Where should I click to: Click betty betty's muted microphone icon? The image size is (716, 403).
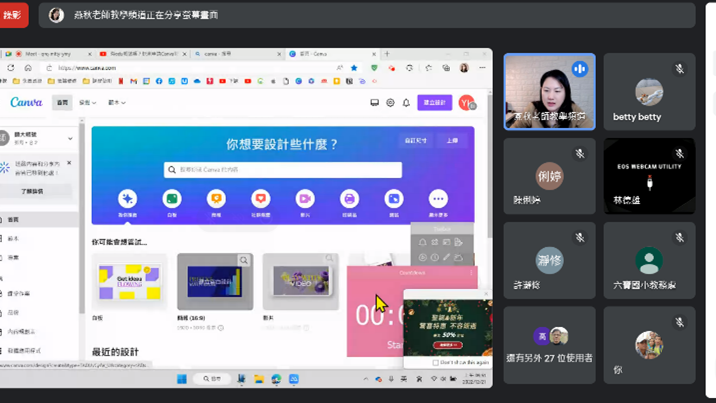[679, 69]
